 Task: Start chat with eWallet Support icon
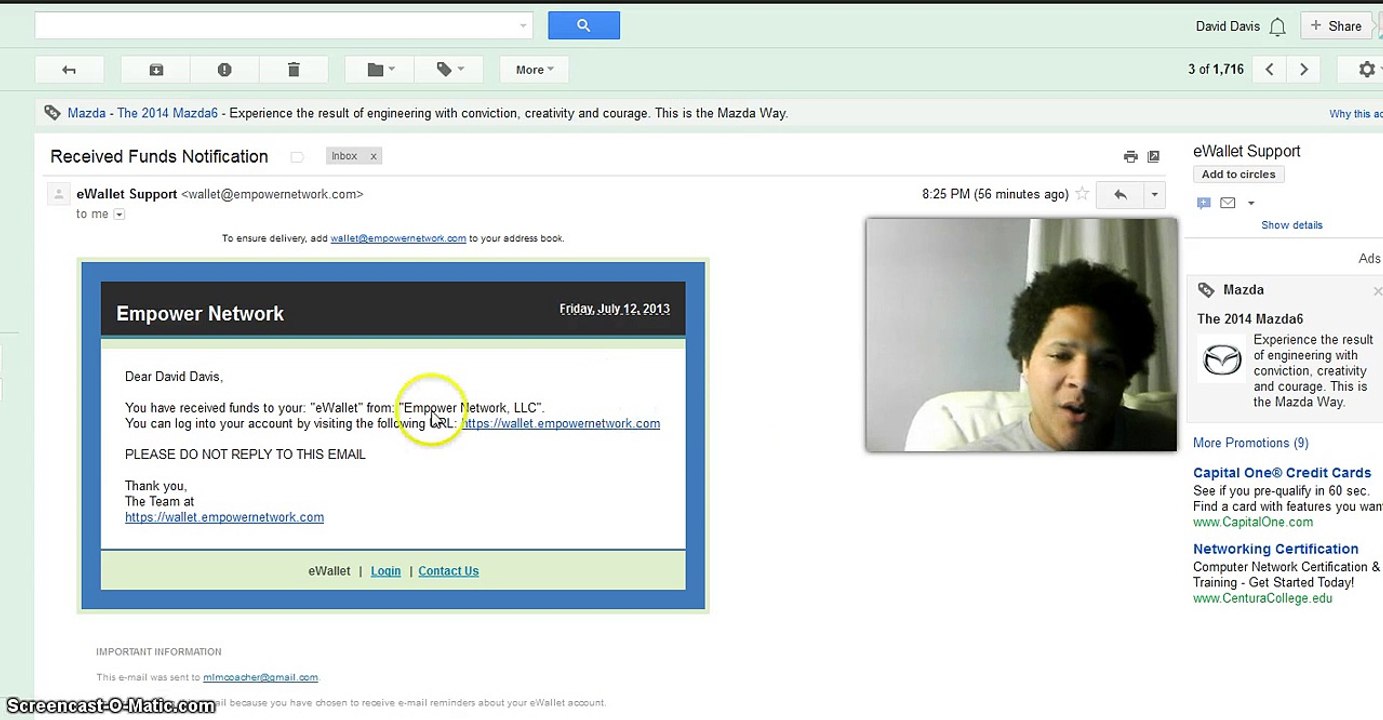point(1204,203)
